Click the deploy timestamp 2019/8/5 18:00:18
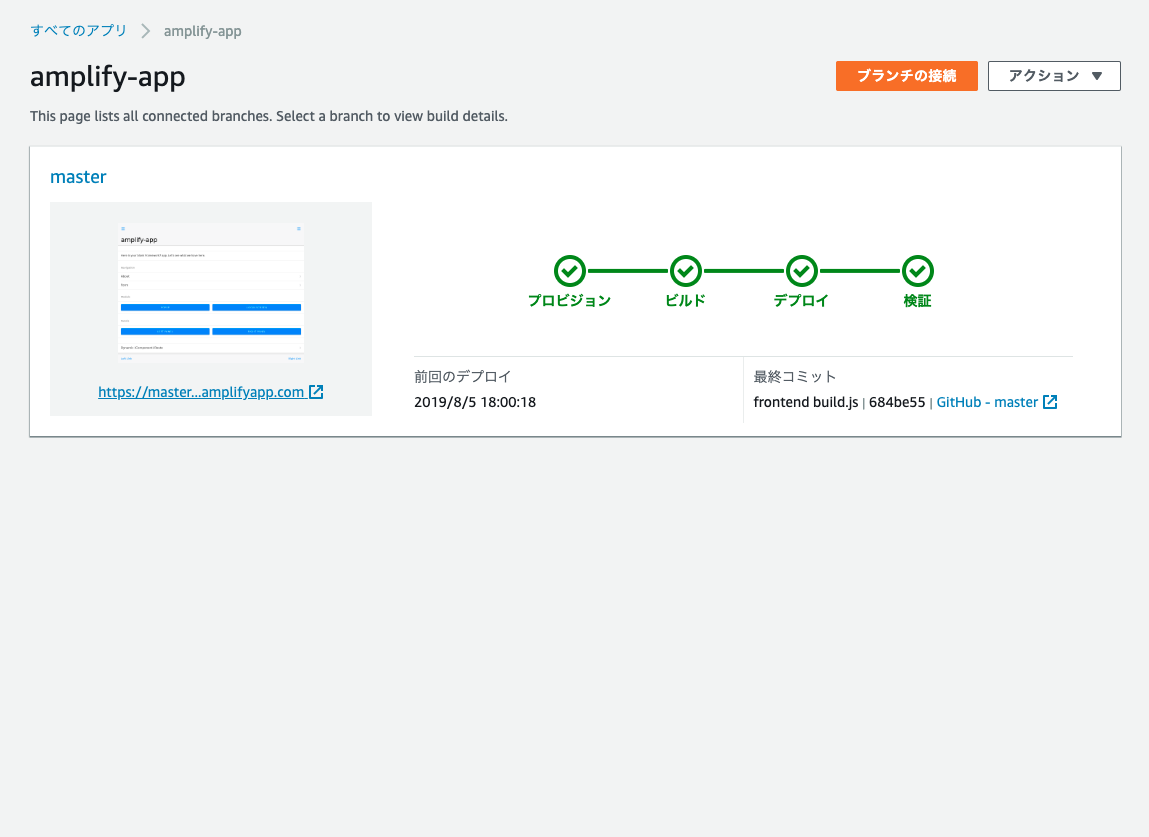Viewport: 1149px width, 837px height. pyautogui.click(x=475, y=402)
